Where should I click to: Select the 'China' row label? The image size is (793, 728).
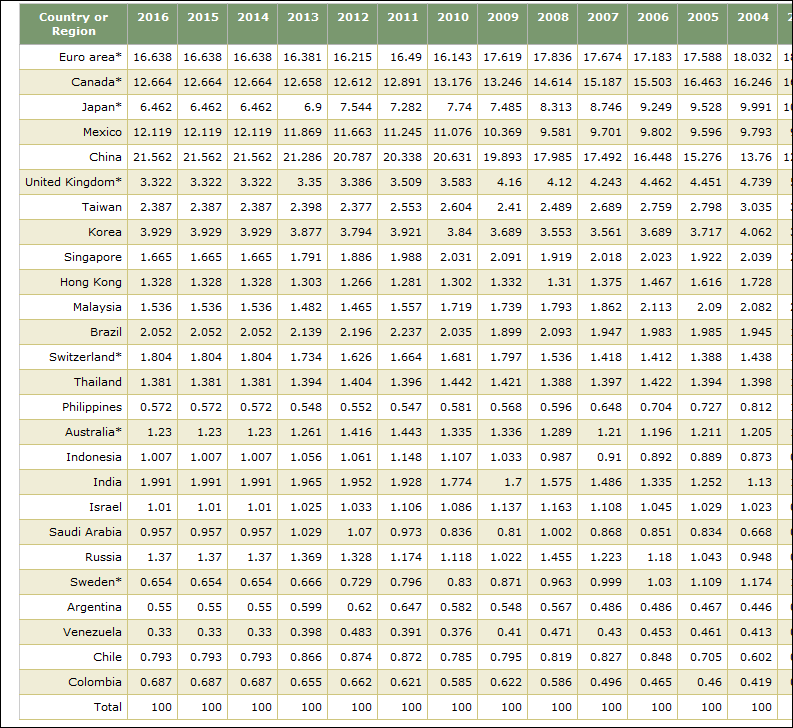105,157
